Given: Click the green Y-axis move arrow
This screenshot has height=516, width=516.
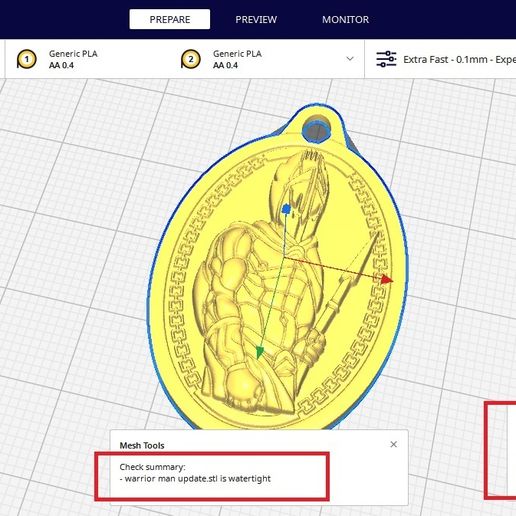Looking at the screenshot, I should pos(259,352).
